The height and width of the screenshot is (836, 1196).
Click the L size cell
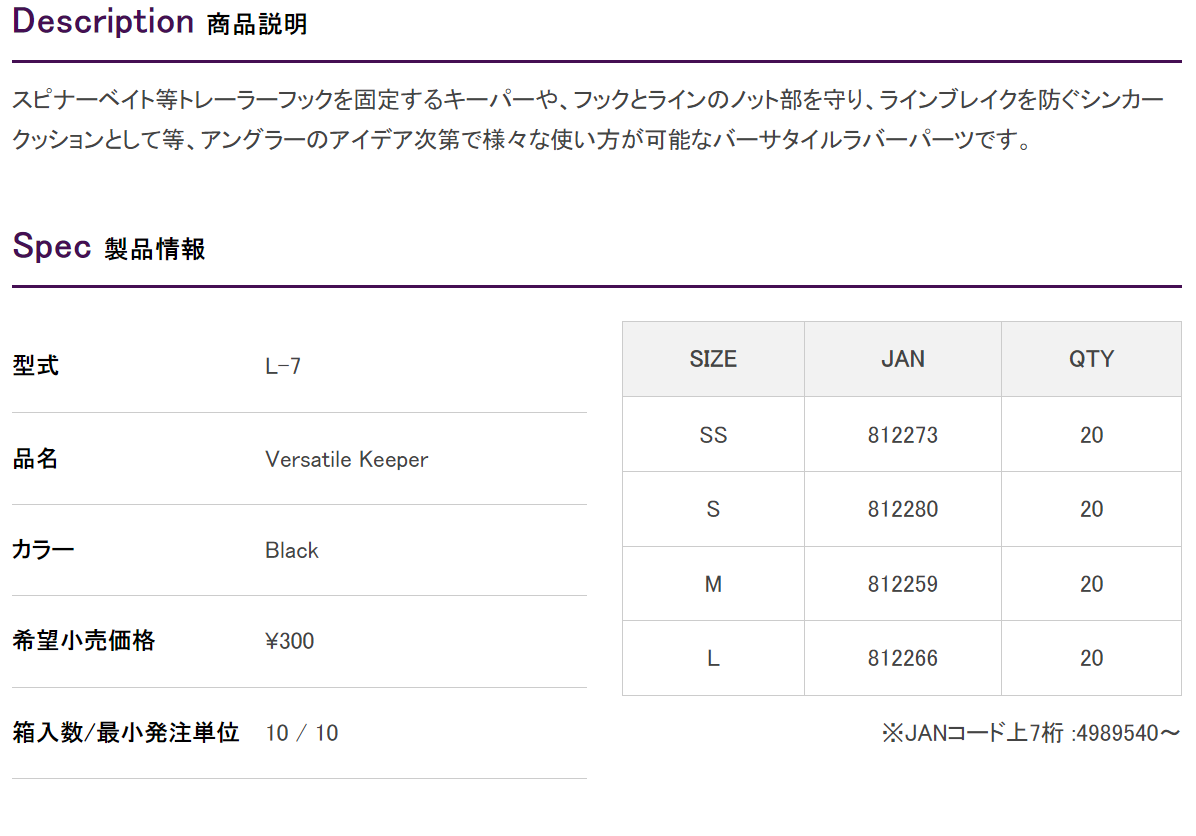(713, 658)
